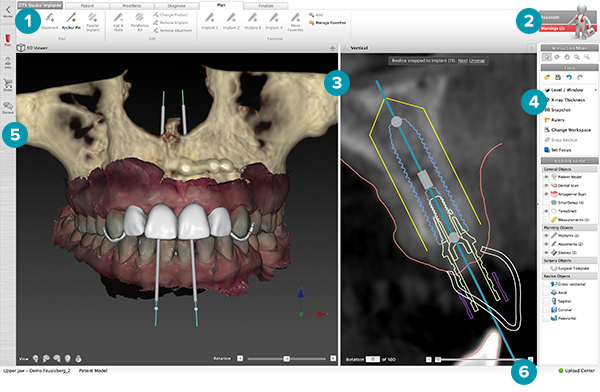The height and width of the screenshot is (392, 600).
Task: Open the Finalize tab
Action: click(266, 6)
